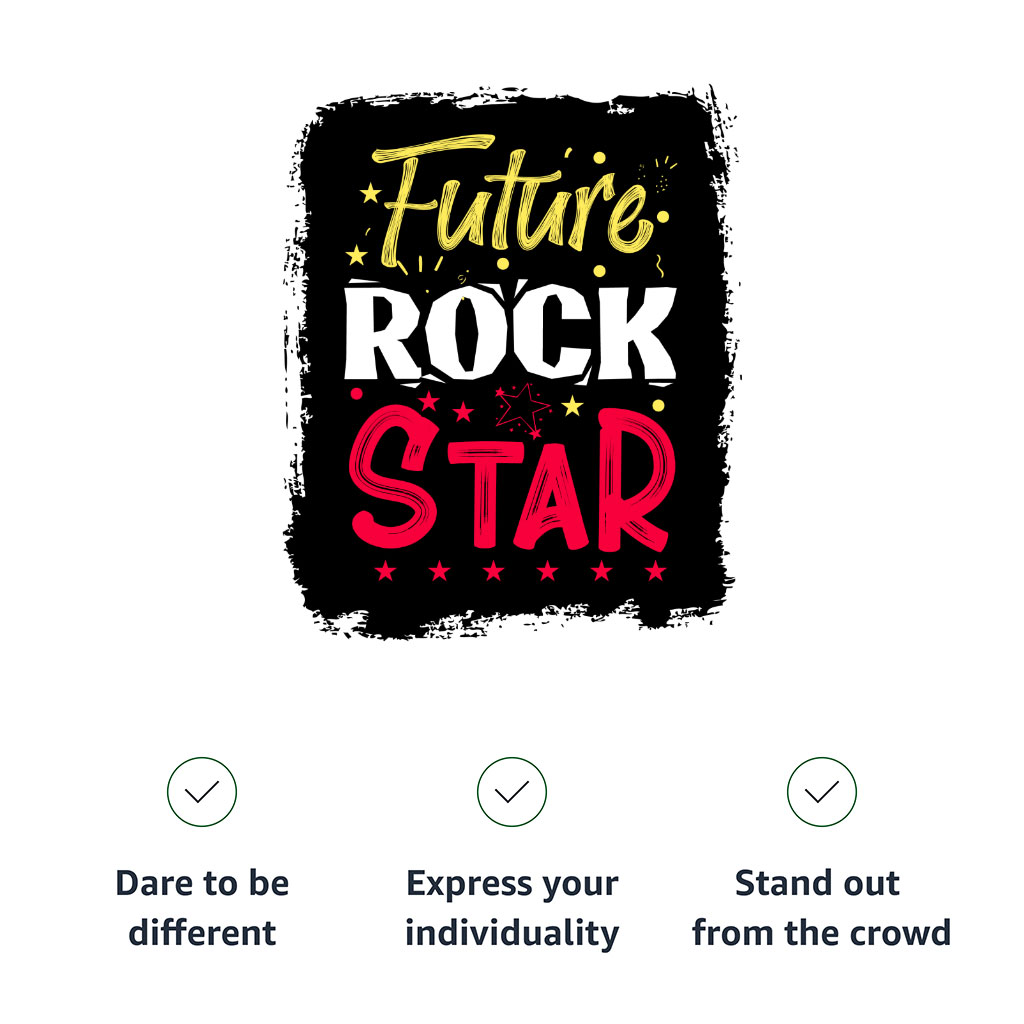Image resolution: width=1024 pixels, height=1024 pixels.
Task: Click the first red star in the bottom row
Action: tap(386, 572)
